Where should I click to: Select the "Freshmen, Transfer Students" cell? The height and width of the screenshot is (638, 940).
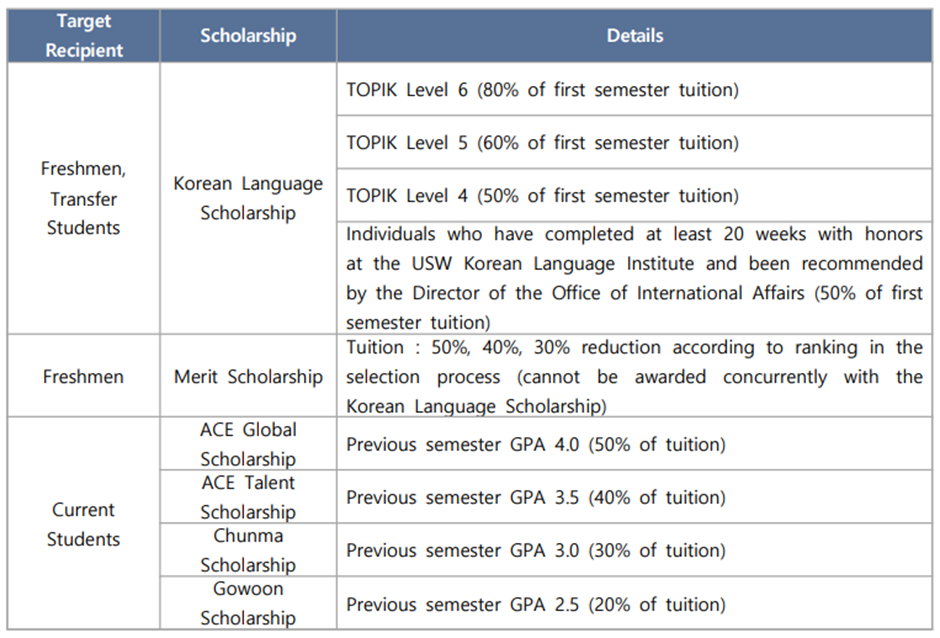coord(83,198)
